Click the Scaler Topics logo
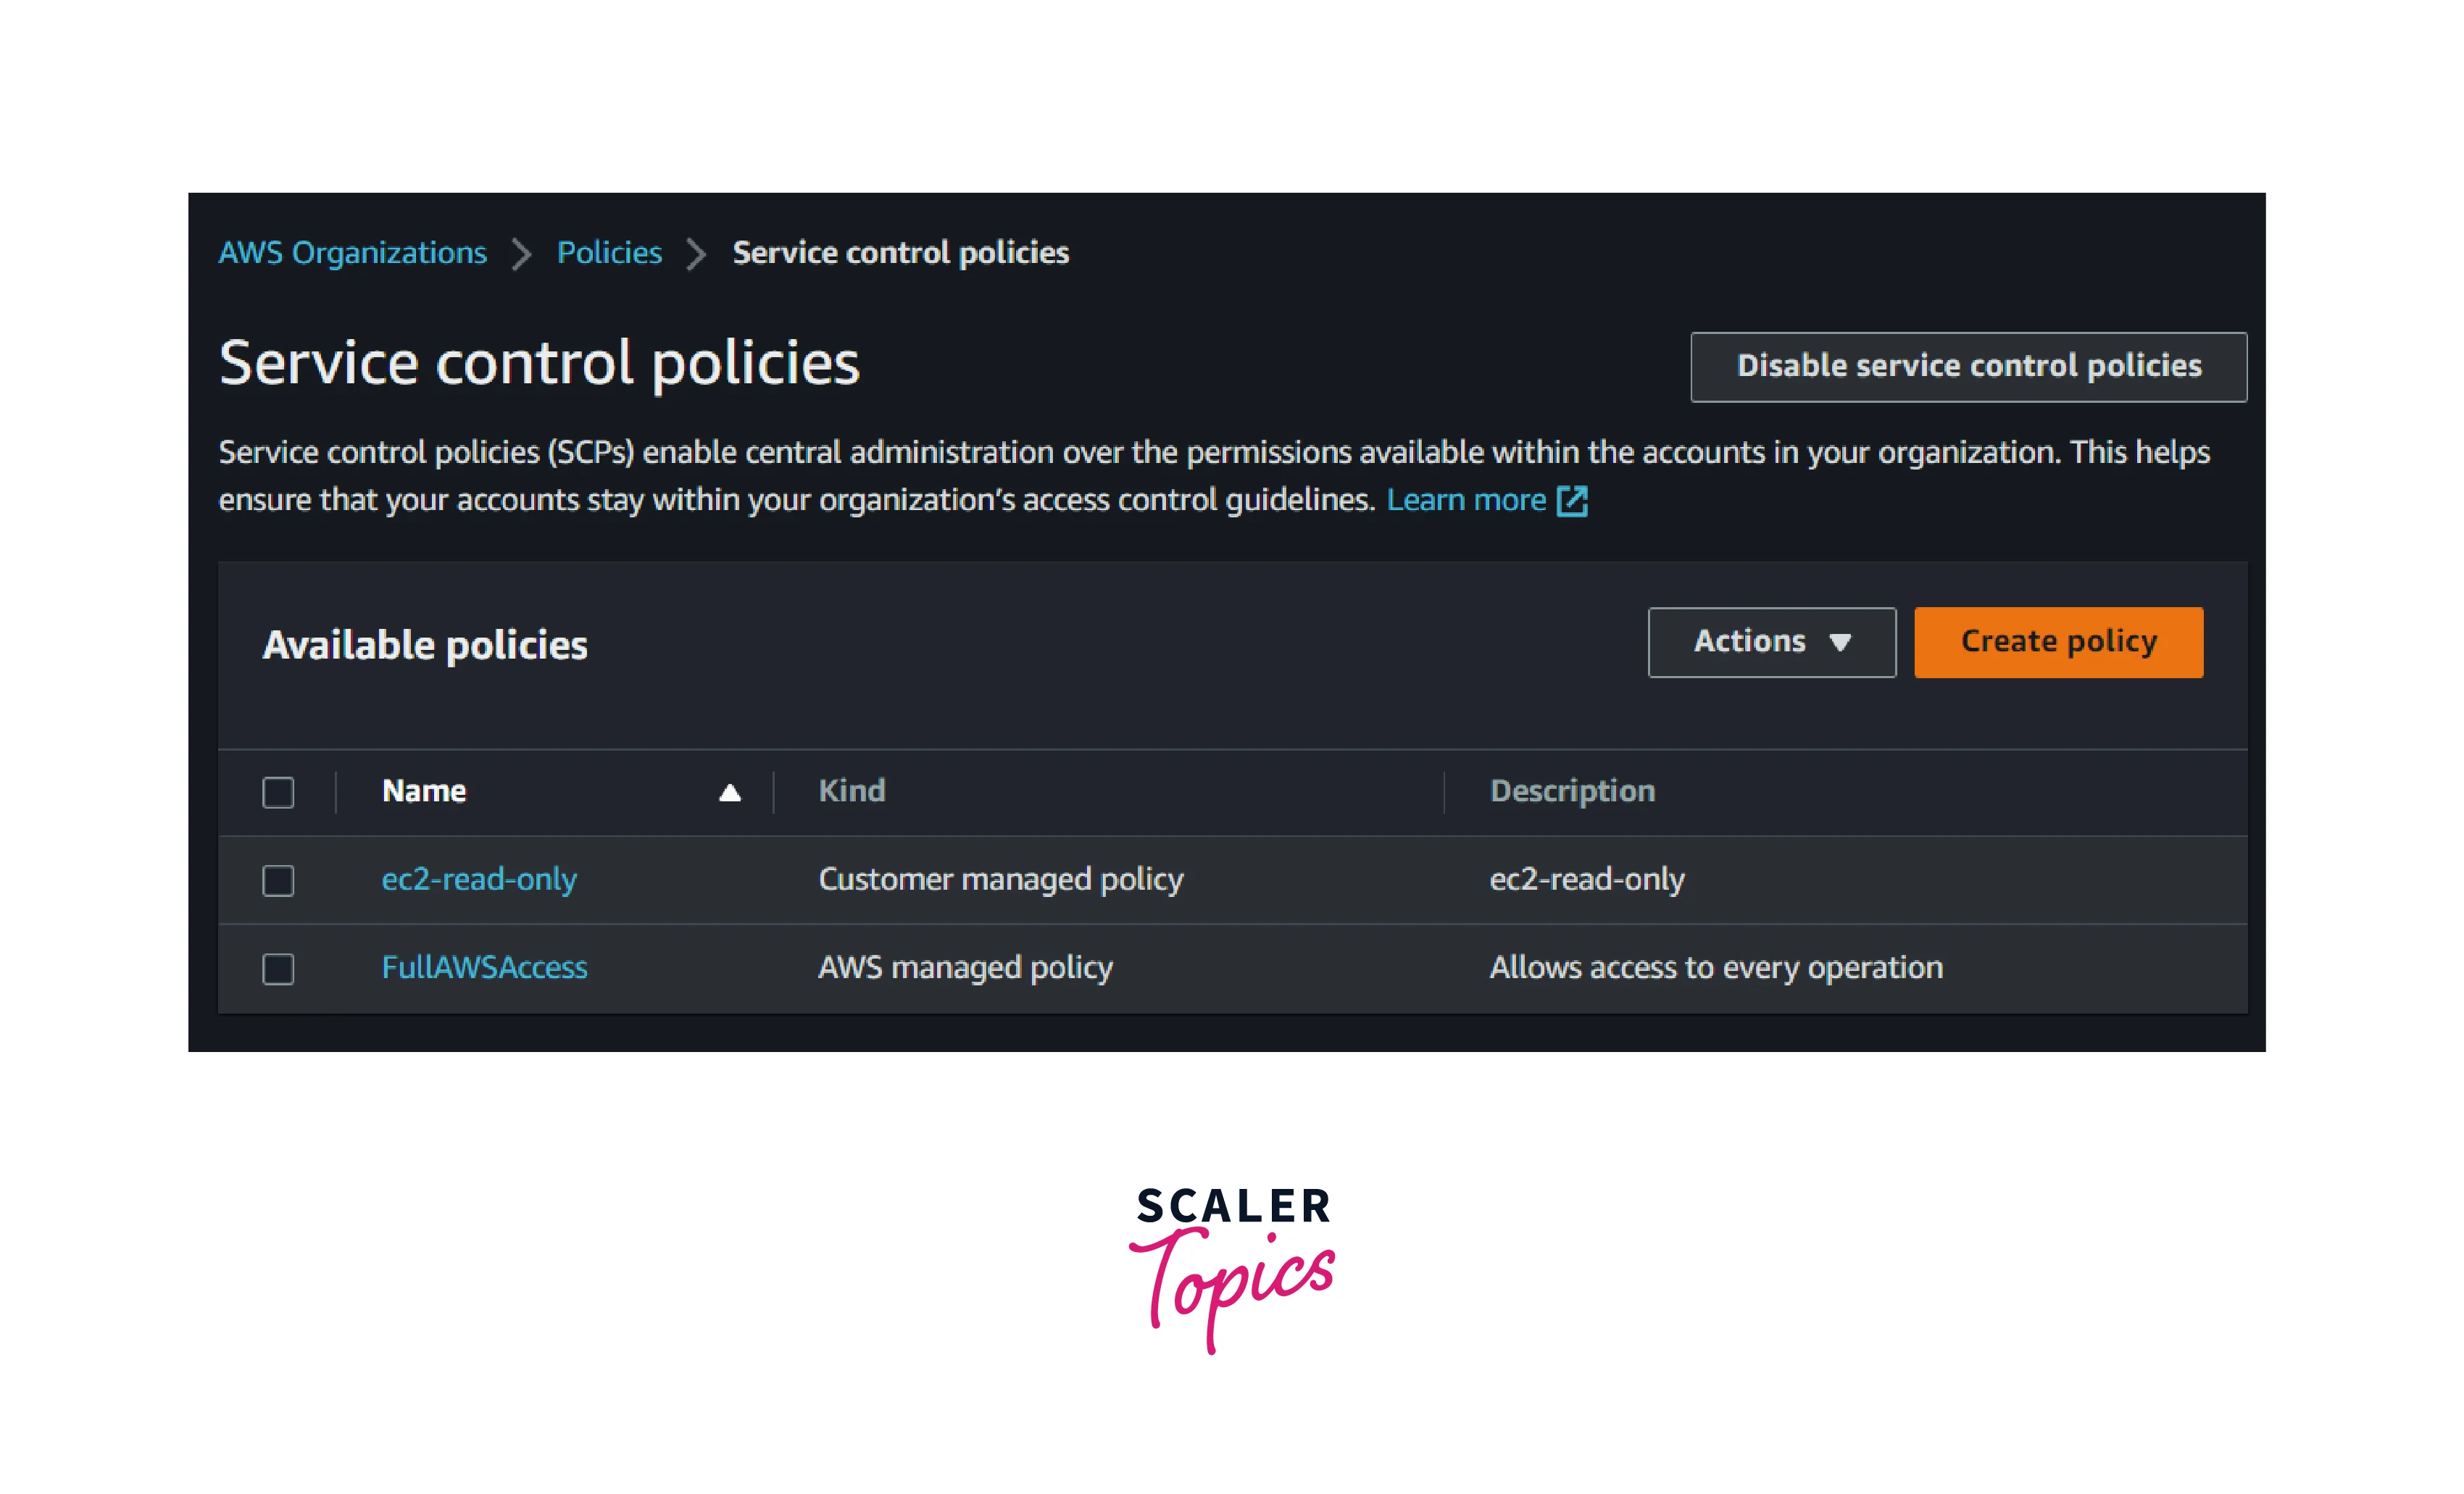 [x=1232, y=1268]
